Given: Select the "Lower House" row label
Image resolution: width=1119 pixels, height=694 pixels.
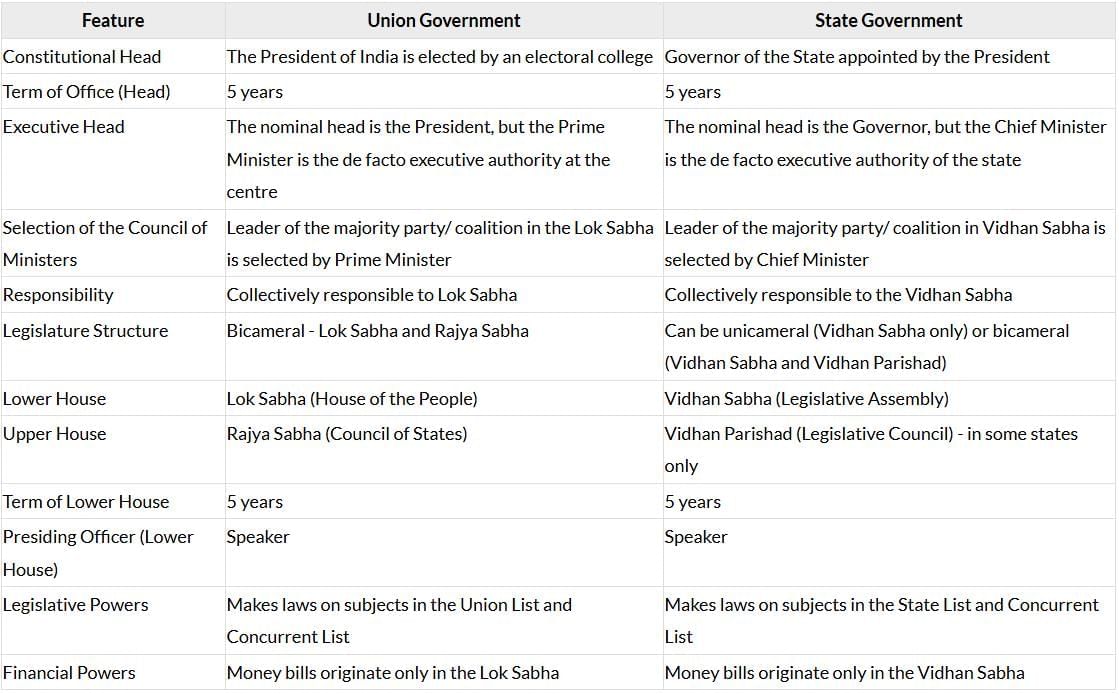Looking at the screenshot, I should [x=54, y=399].
